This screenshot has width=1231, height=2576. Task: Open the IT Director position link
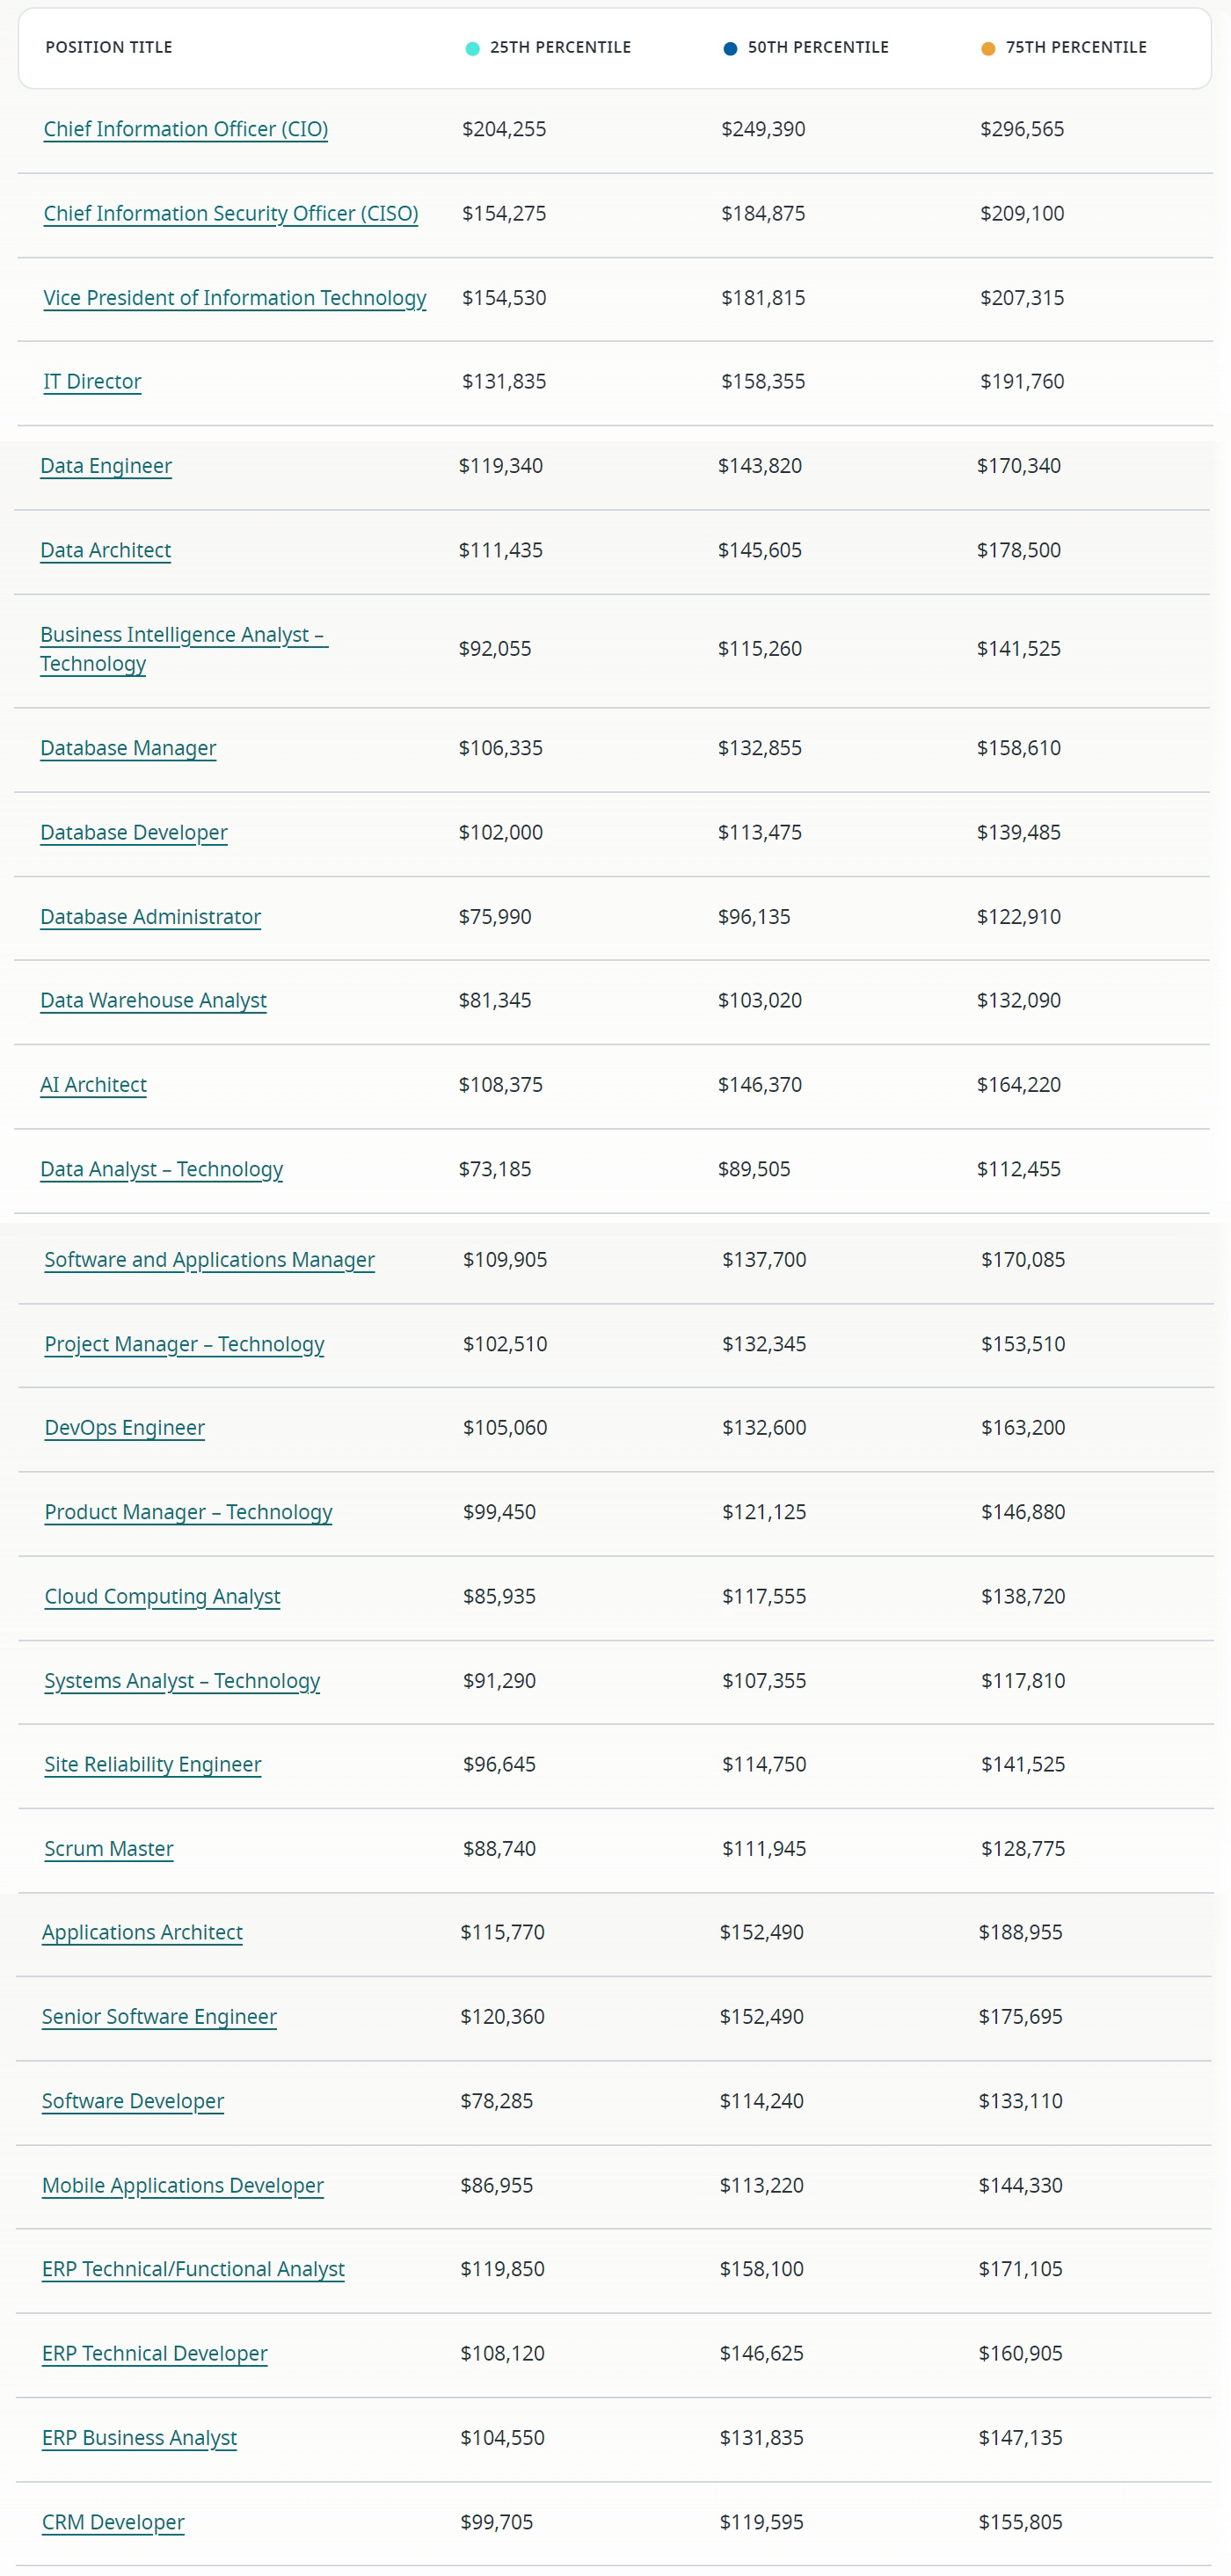92,381
